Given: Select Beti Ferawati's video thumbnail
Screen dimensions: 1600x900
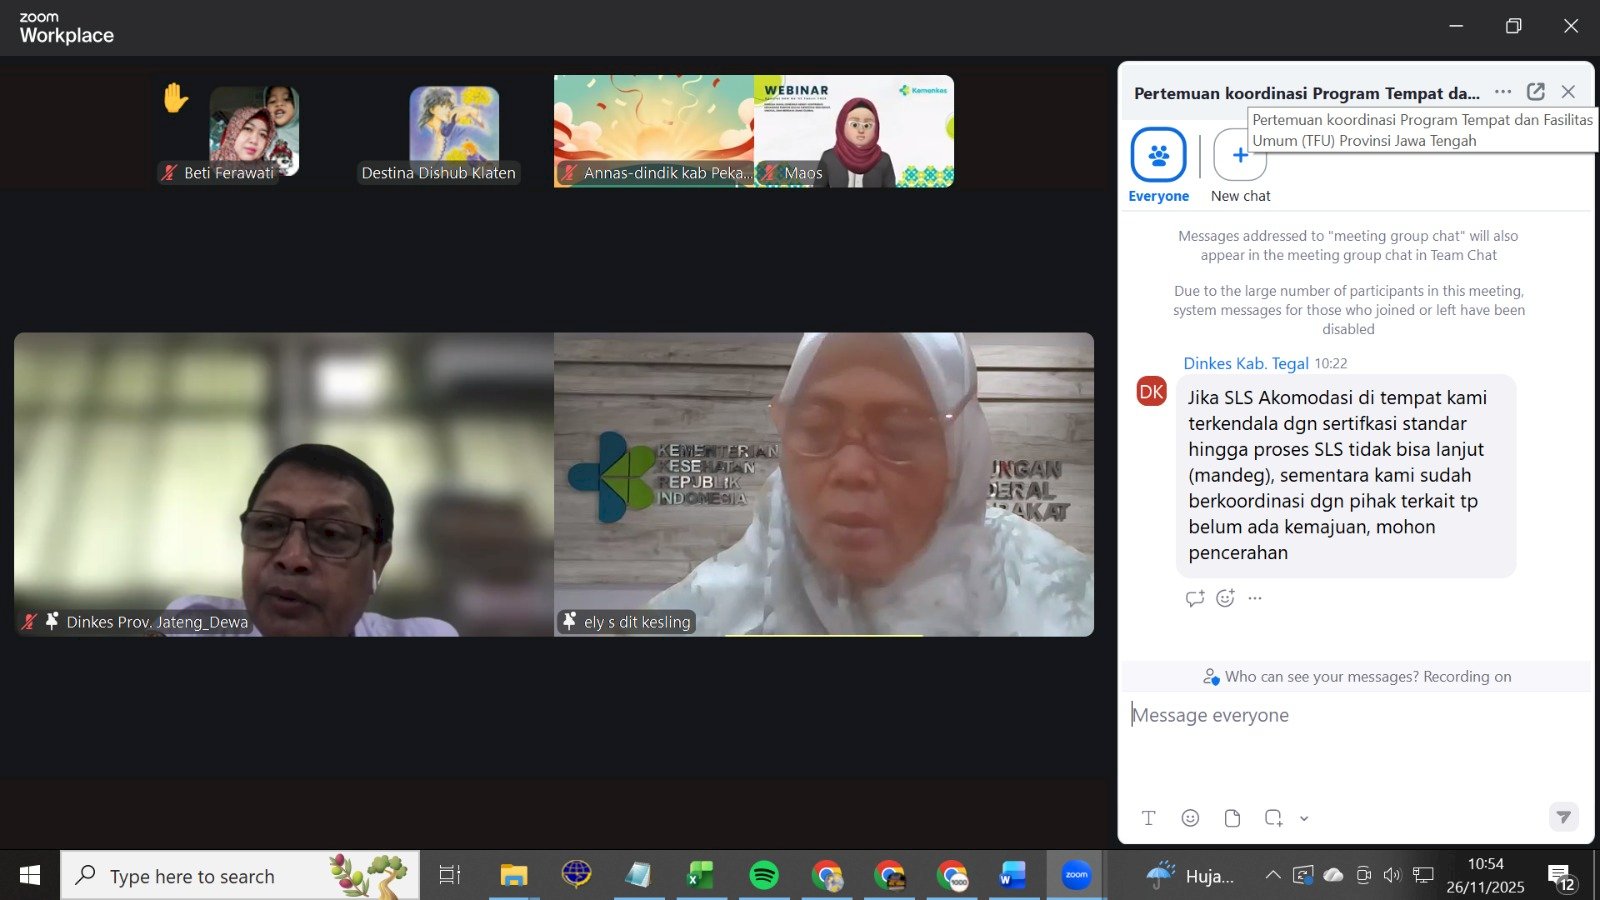Looking at the screenshot, I should pyautogui.click(x=254, y=131).
